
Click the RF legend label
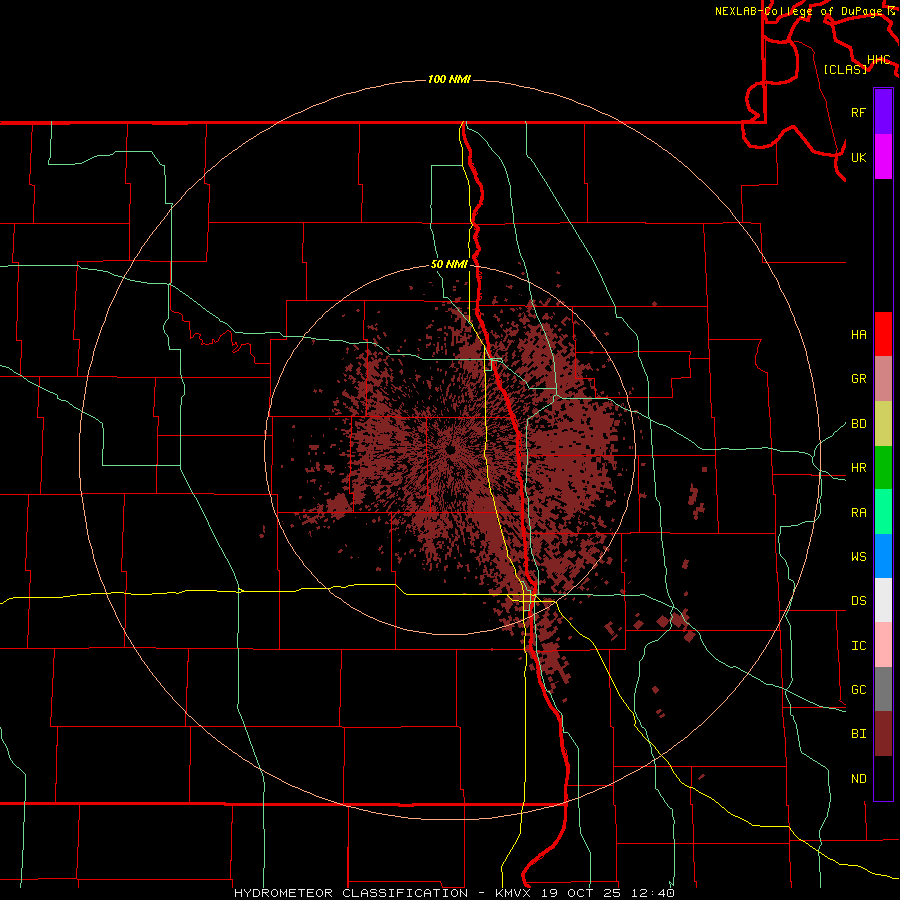(858, 112)
